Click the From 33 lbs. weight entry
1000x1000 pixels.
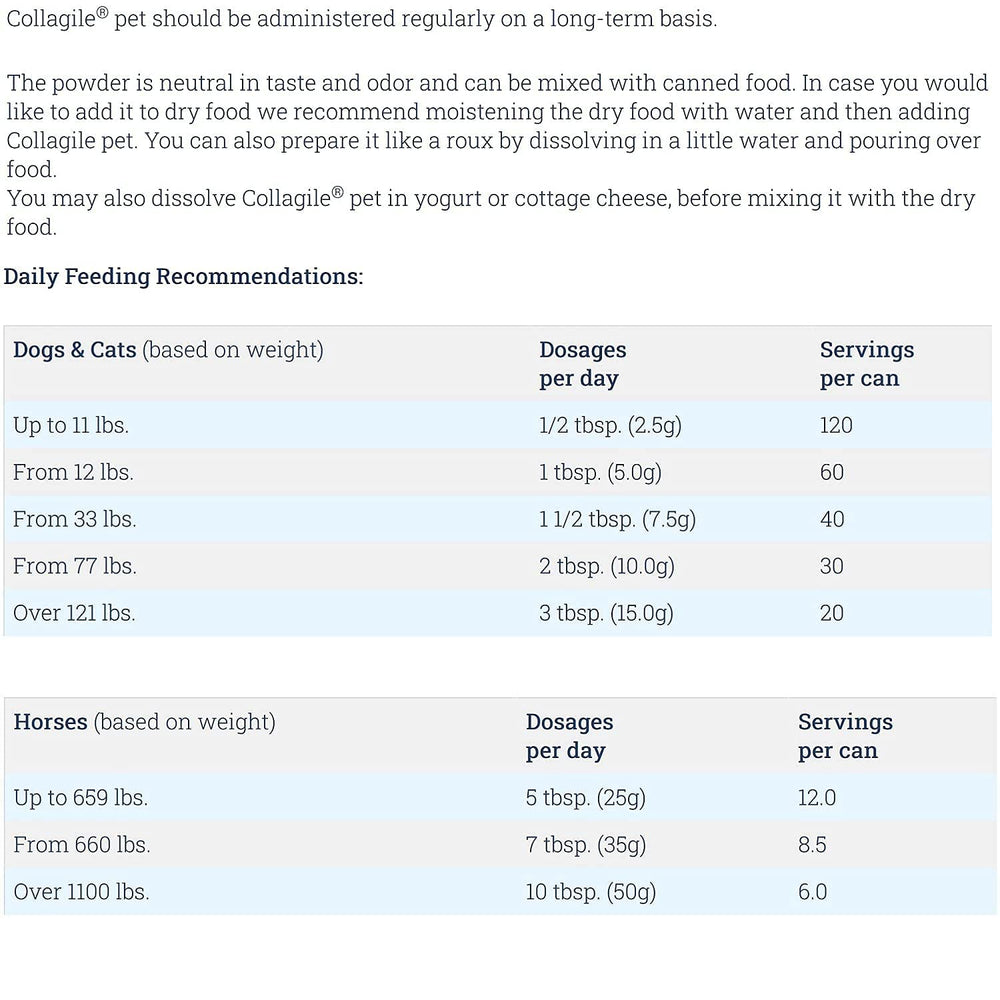(75, 519)
